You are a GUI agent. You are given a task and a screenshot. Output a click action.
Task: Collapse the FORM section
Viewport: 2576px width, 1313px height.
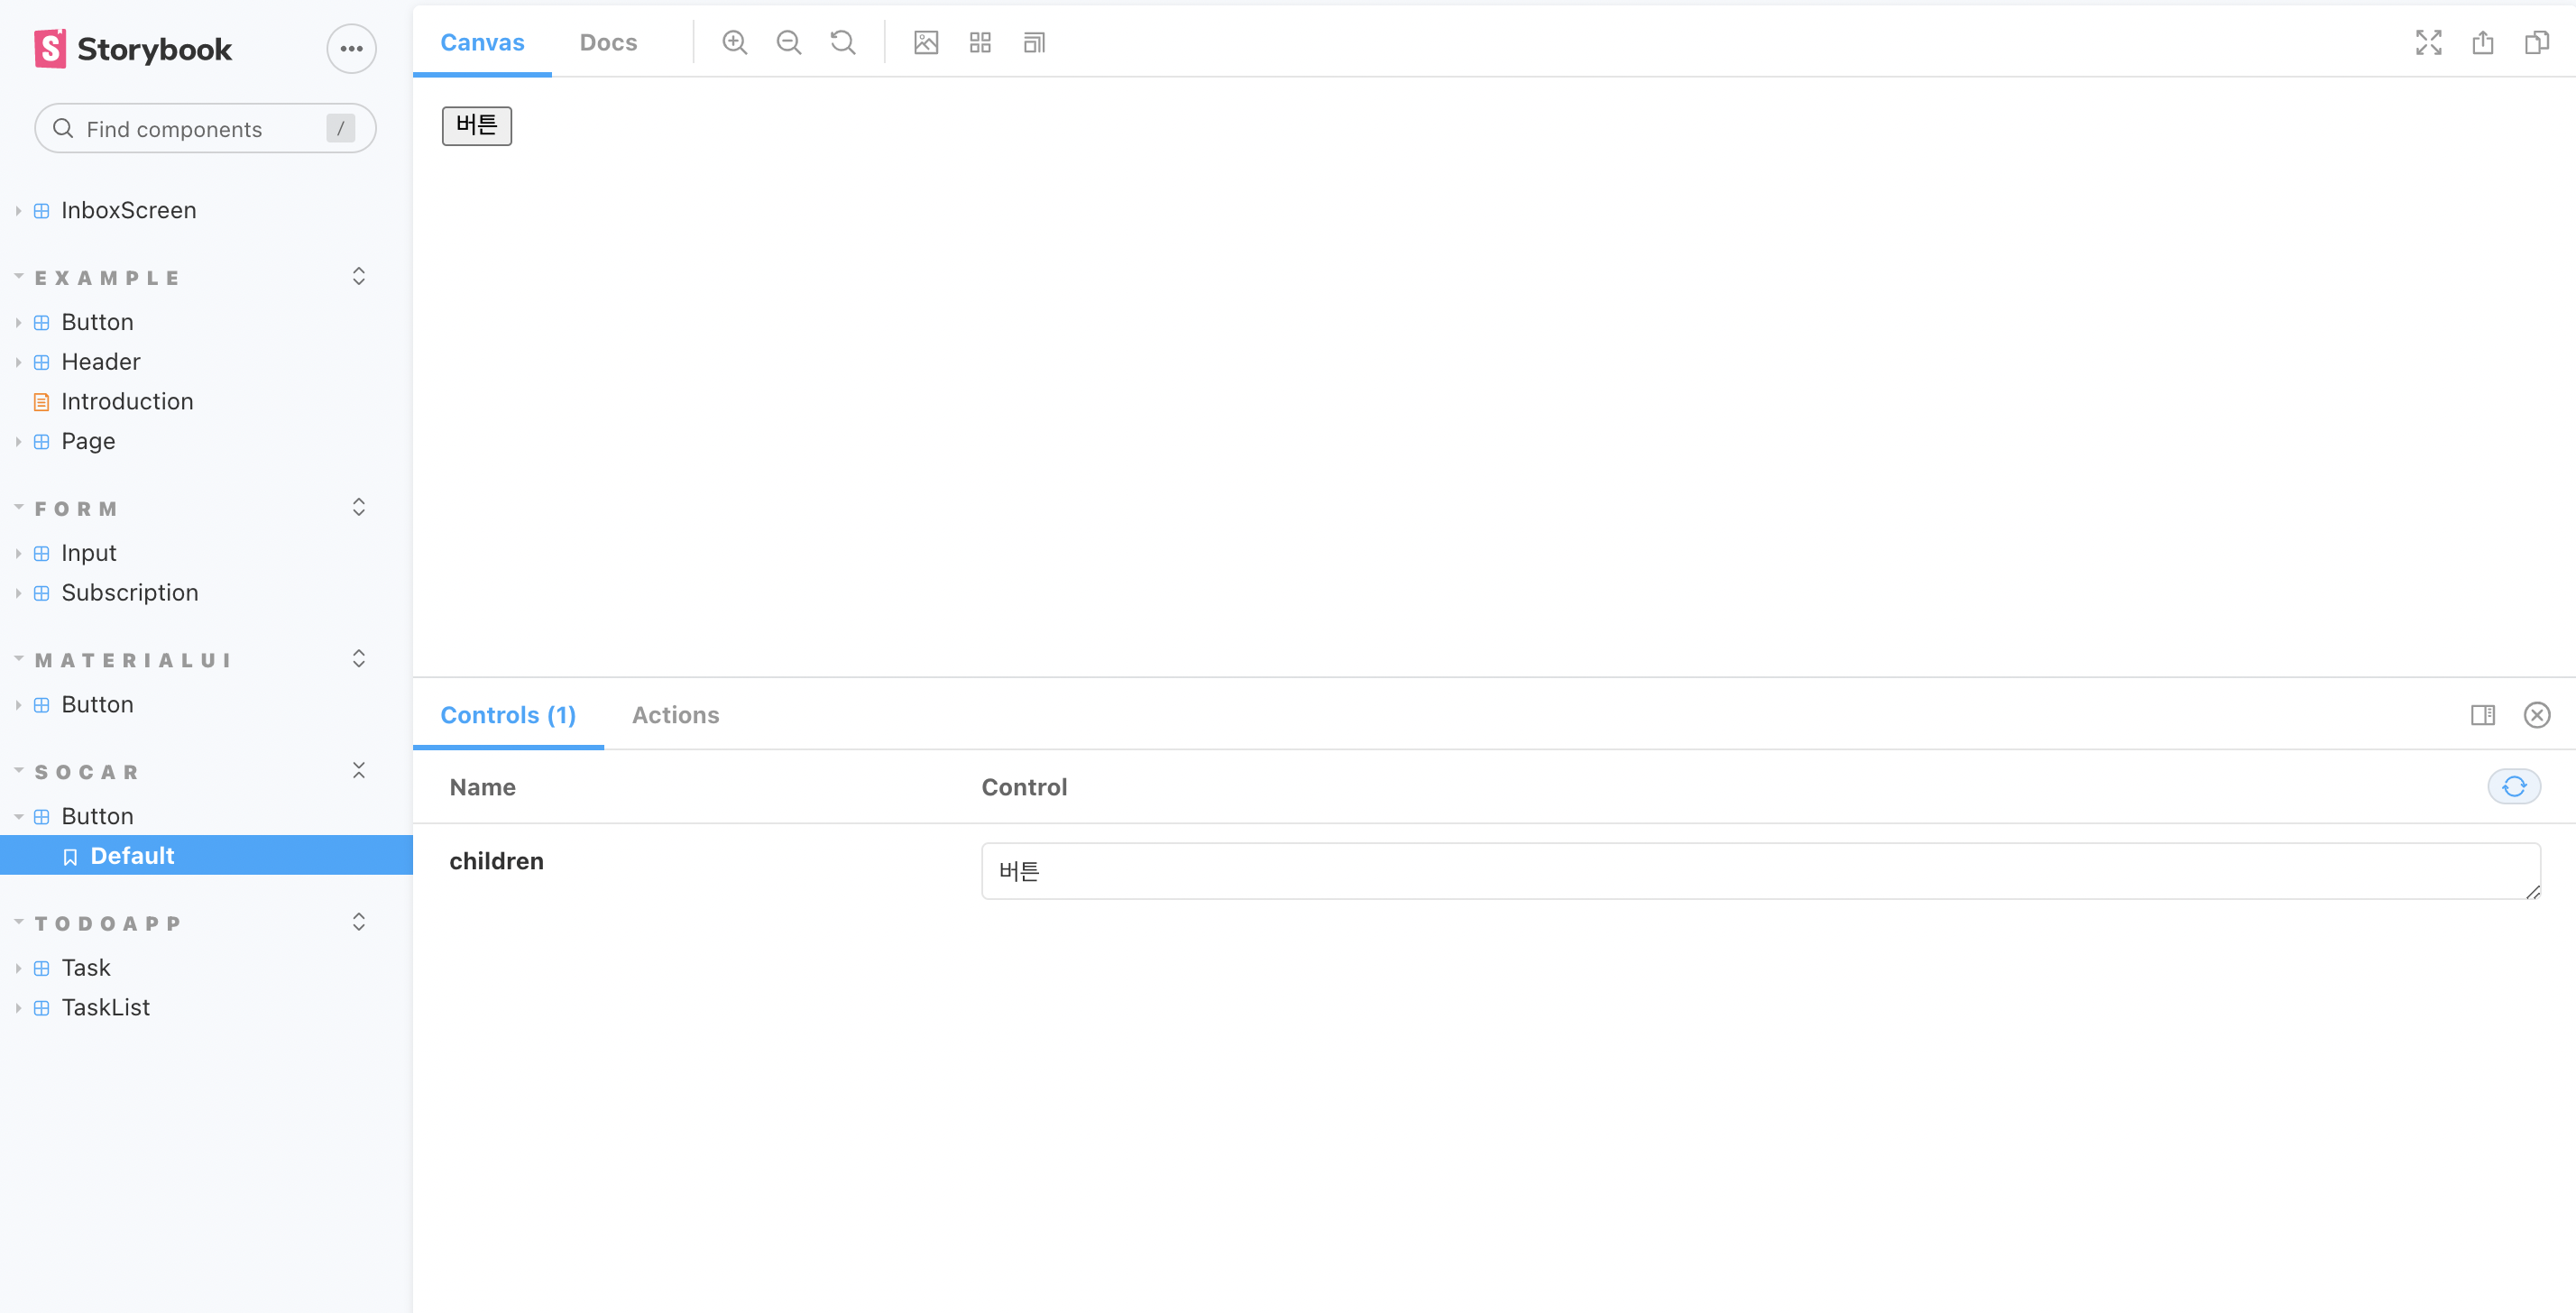[77, 509]
